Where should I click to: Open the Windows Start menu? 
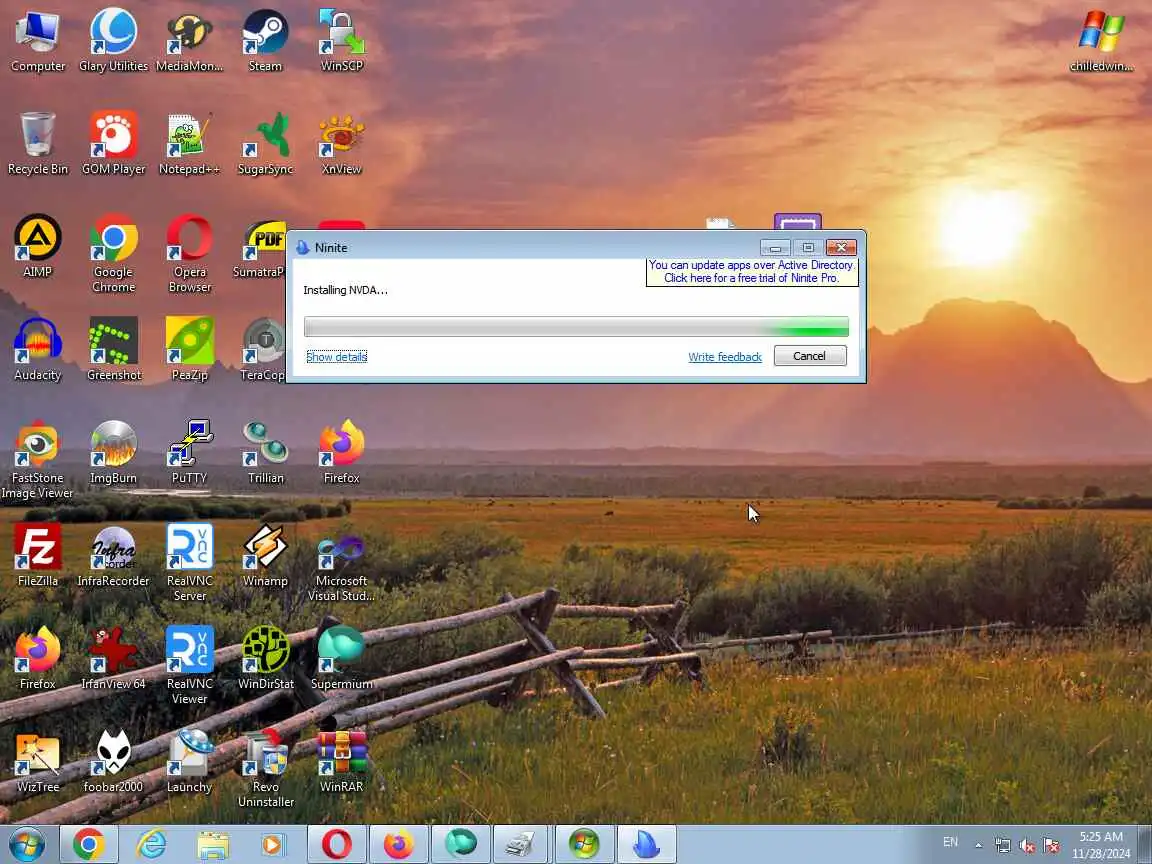click(x=26, y=845)
